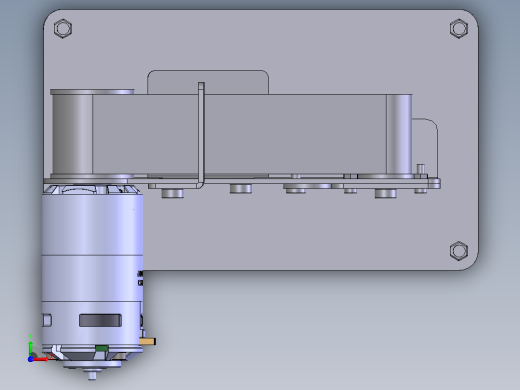Select the large left roller cylinder
Screen dimensions: 520x390
click(72, 134)
